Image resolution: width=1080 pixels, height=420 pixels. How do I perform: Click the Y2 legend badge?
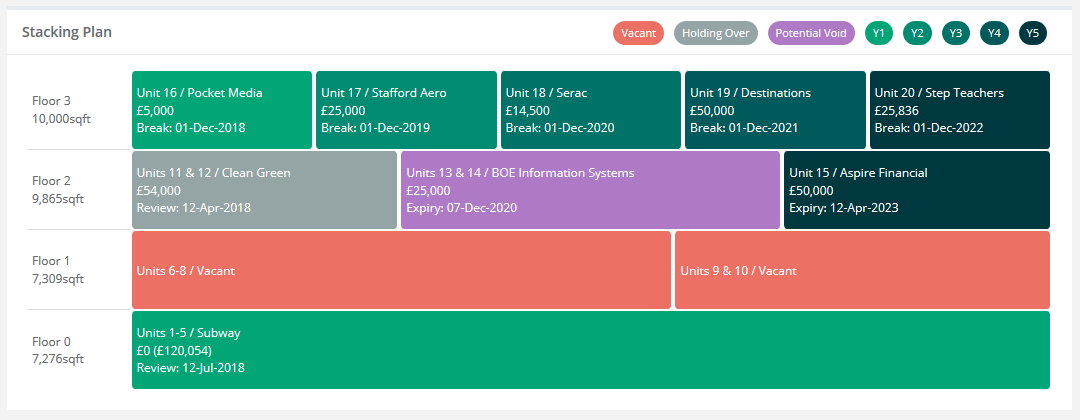coord(917,33)
